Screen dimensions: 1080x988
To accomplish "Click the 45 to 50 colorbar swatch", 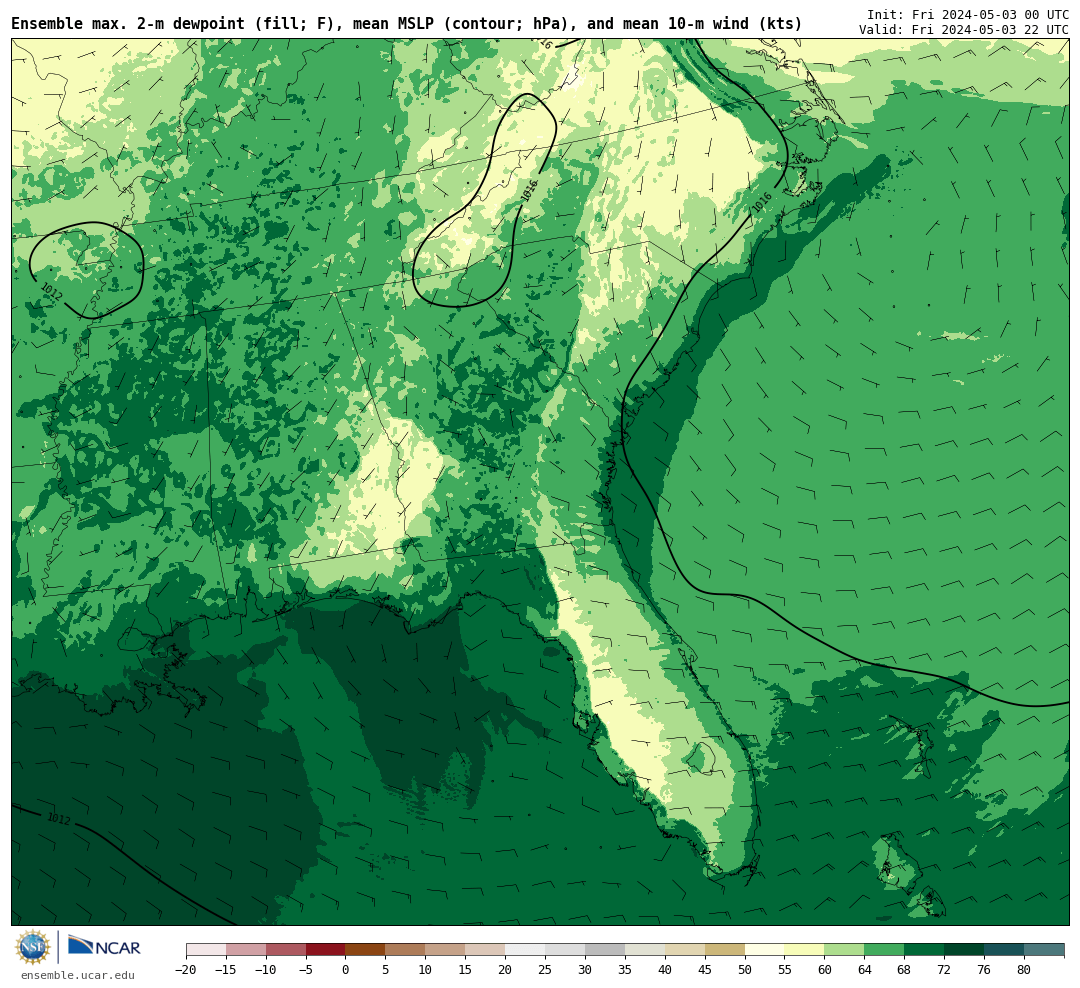I will 725,950.
